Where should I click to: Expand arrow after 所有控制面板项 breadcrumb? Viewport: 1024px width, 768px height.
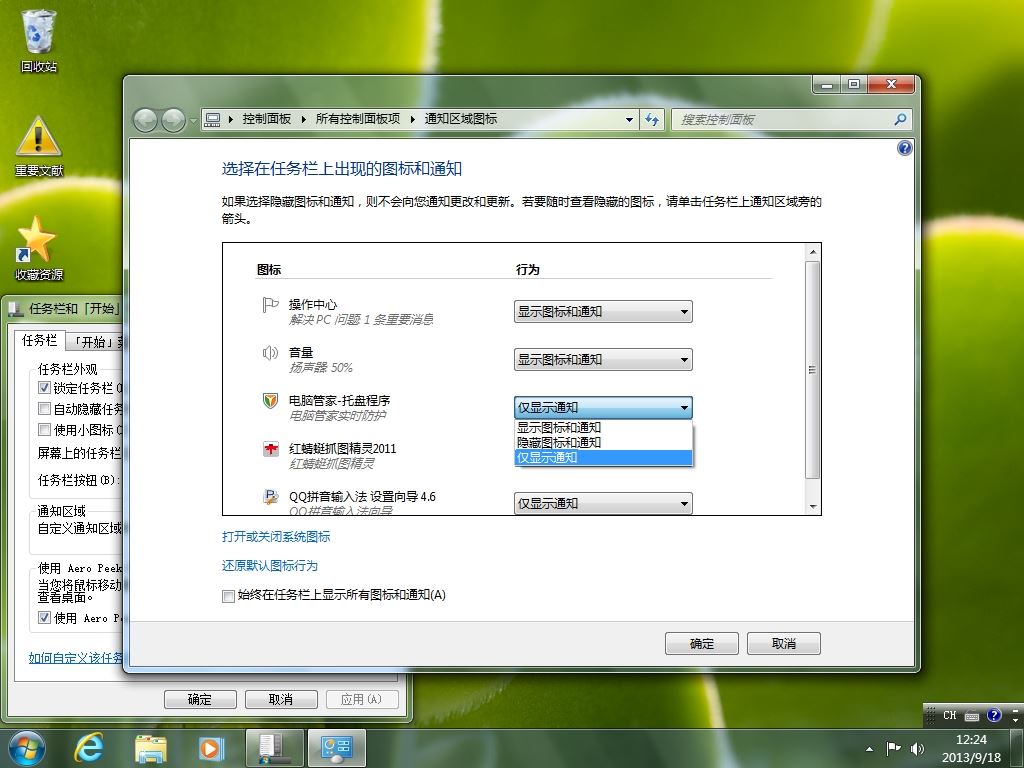point(413,119)
